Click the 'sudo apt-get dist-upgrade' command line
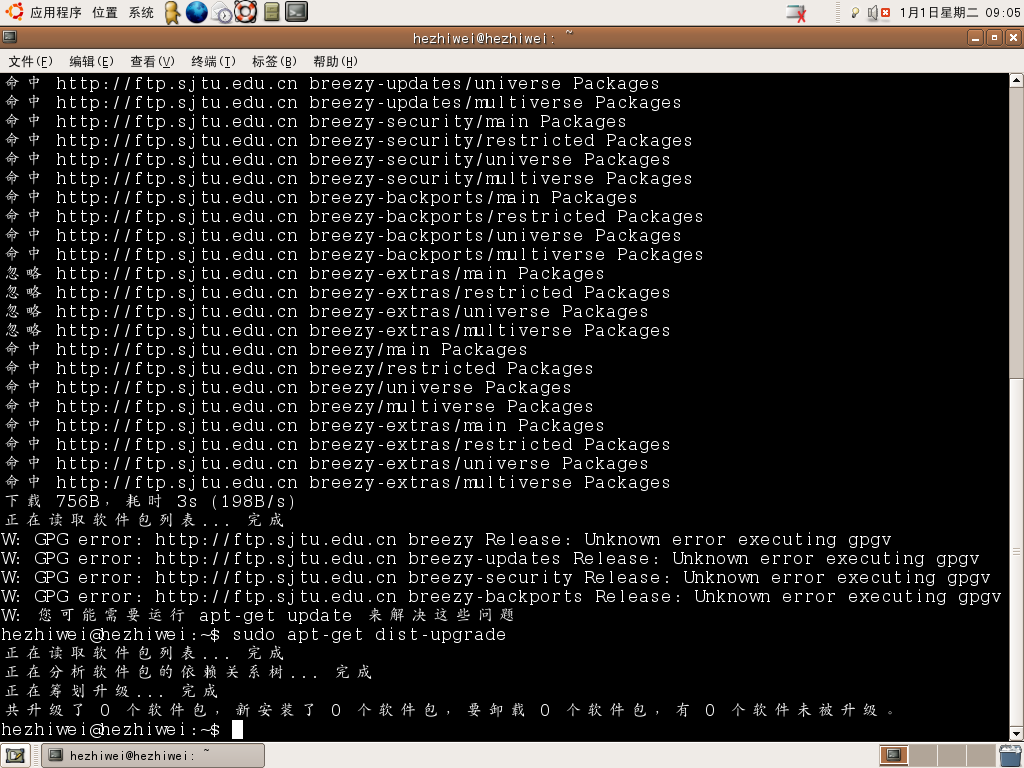The width and height of the screenshot is (1024, 768). coord(254,634)
